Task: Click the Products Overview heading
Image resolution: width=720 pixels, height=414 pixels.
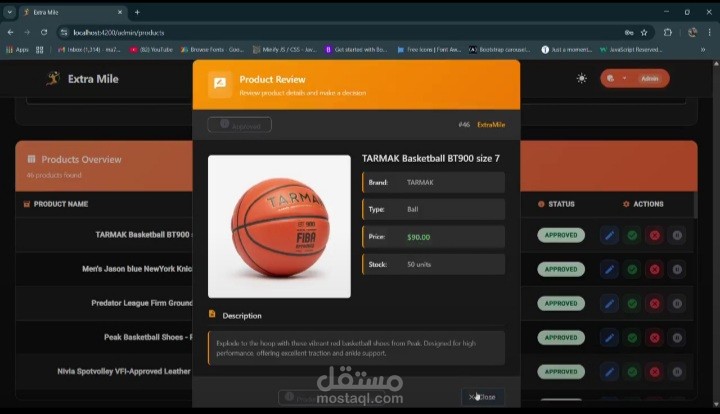Action: (81, 160)
